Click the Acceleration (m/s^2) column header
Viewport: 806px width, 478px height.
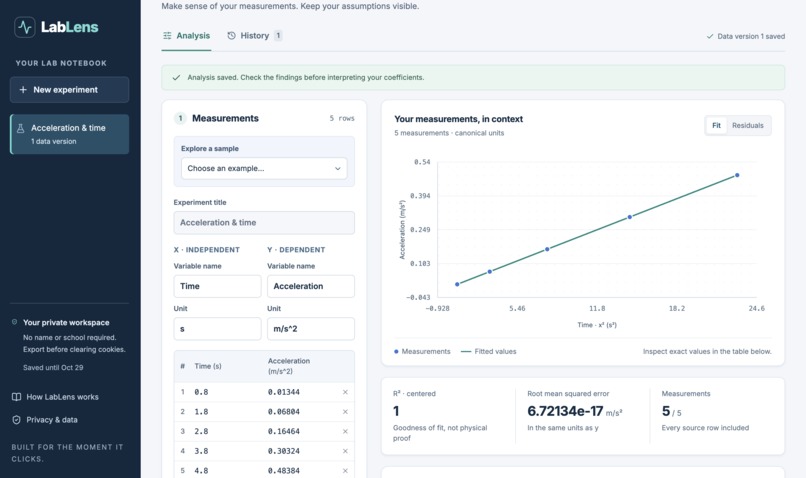coord(289,366)
